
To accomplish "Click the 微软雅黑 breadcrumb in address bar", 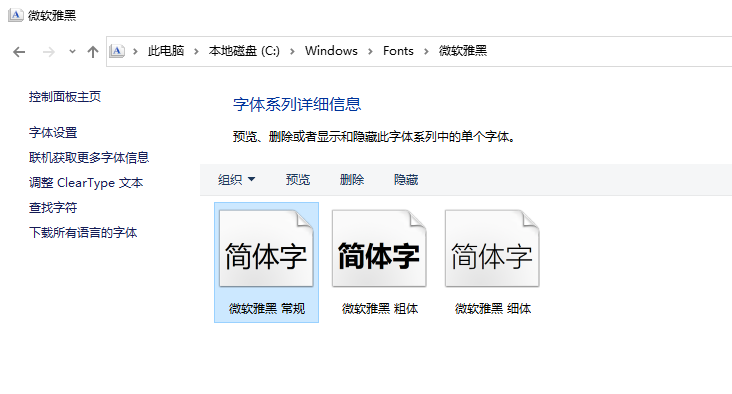I will coord(463,51).
